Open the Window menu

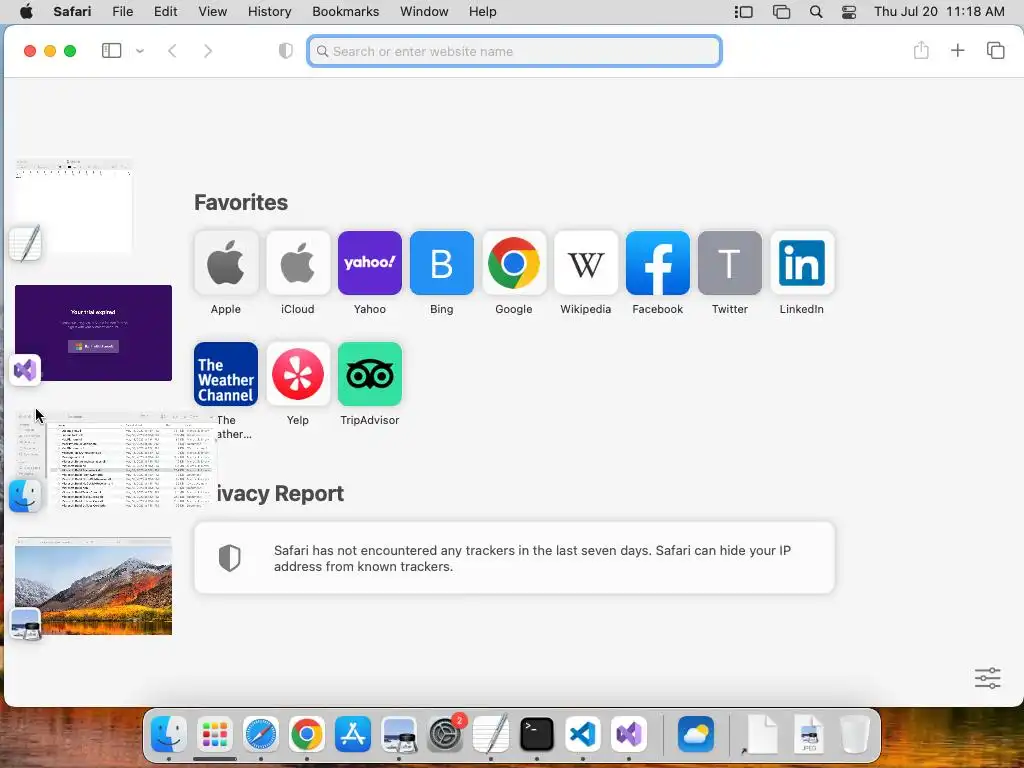point(424,11)
